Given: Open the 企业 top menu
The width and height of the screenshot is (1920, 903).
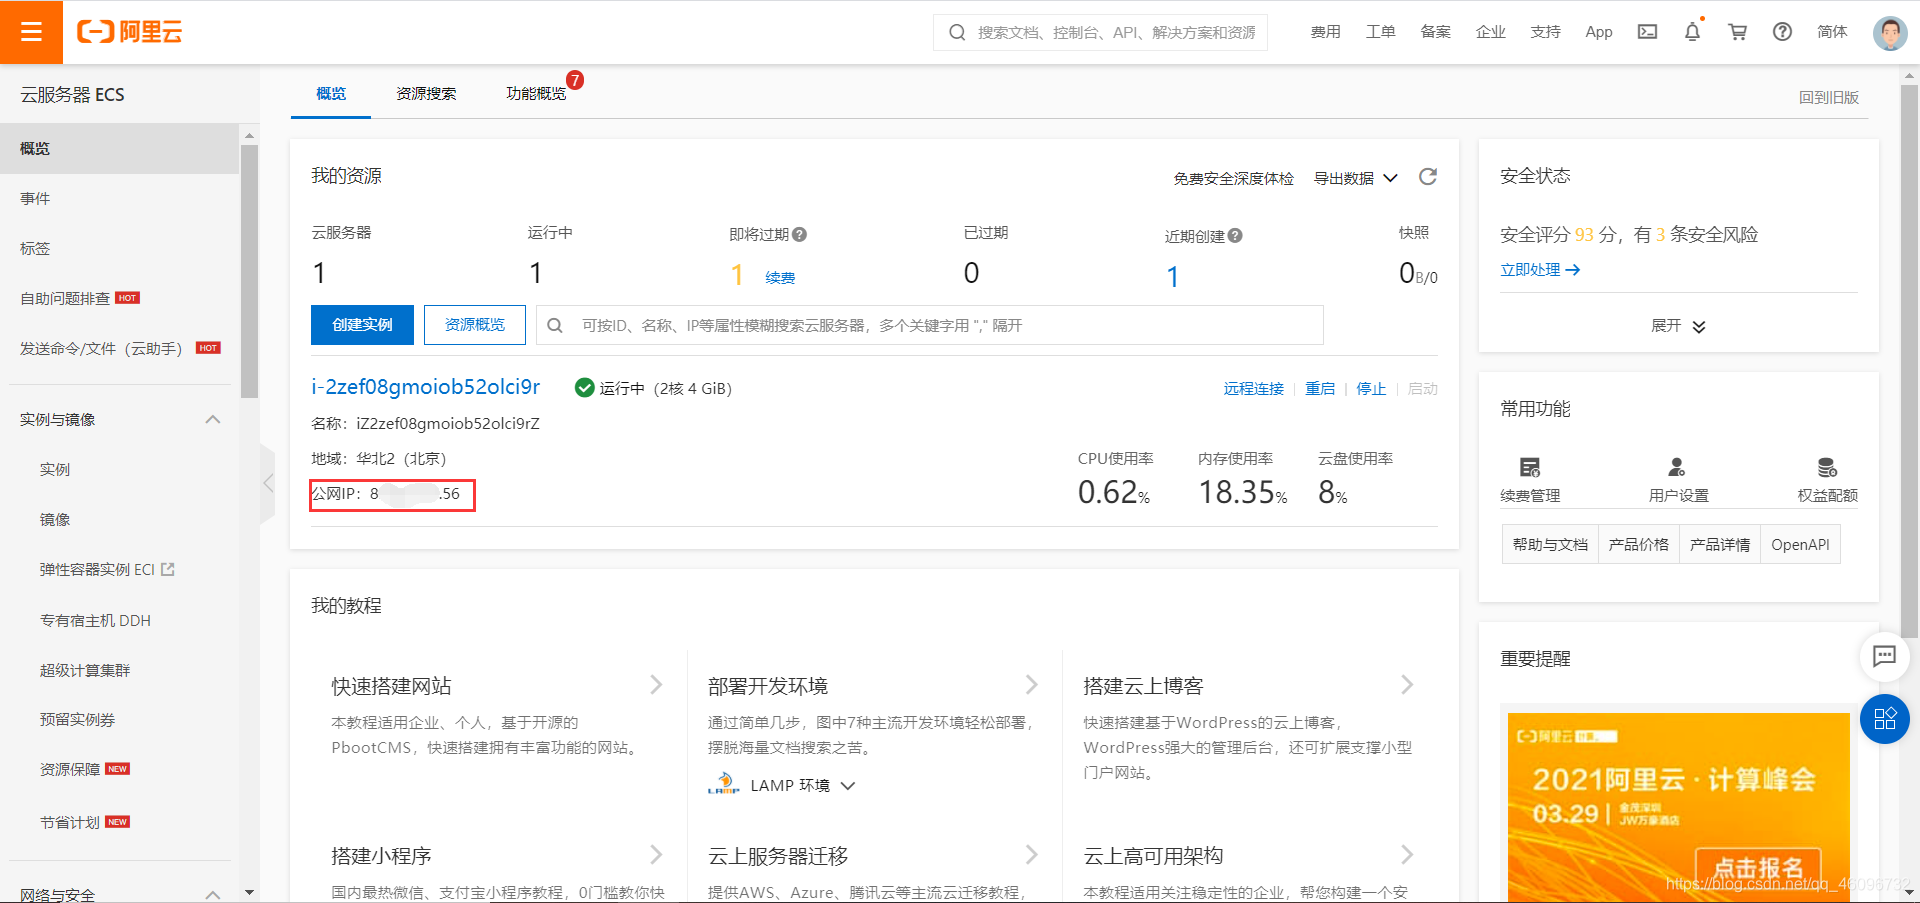Looking at the screenshot, I should click(1490, 32).
